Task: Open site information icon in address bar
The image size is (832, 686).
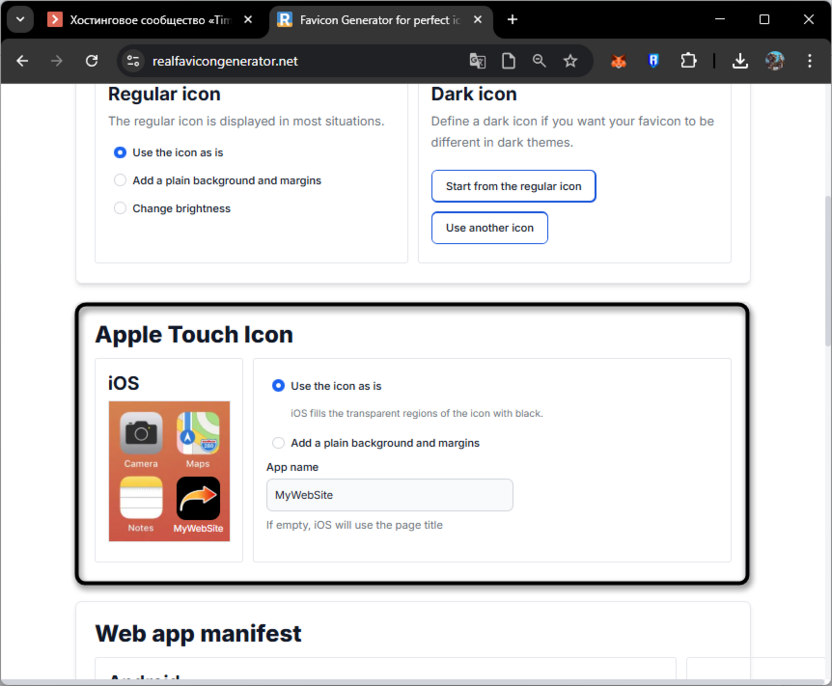Action: point(133,61)
